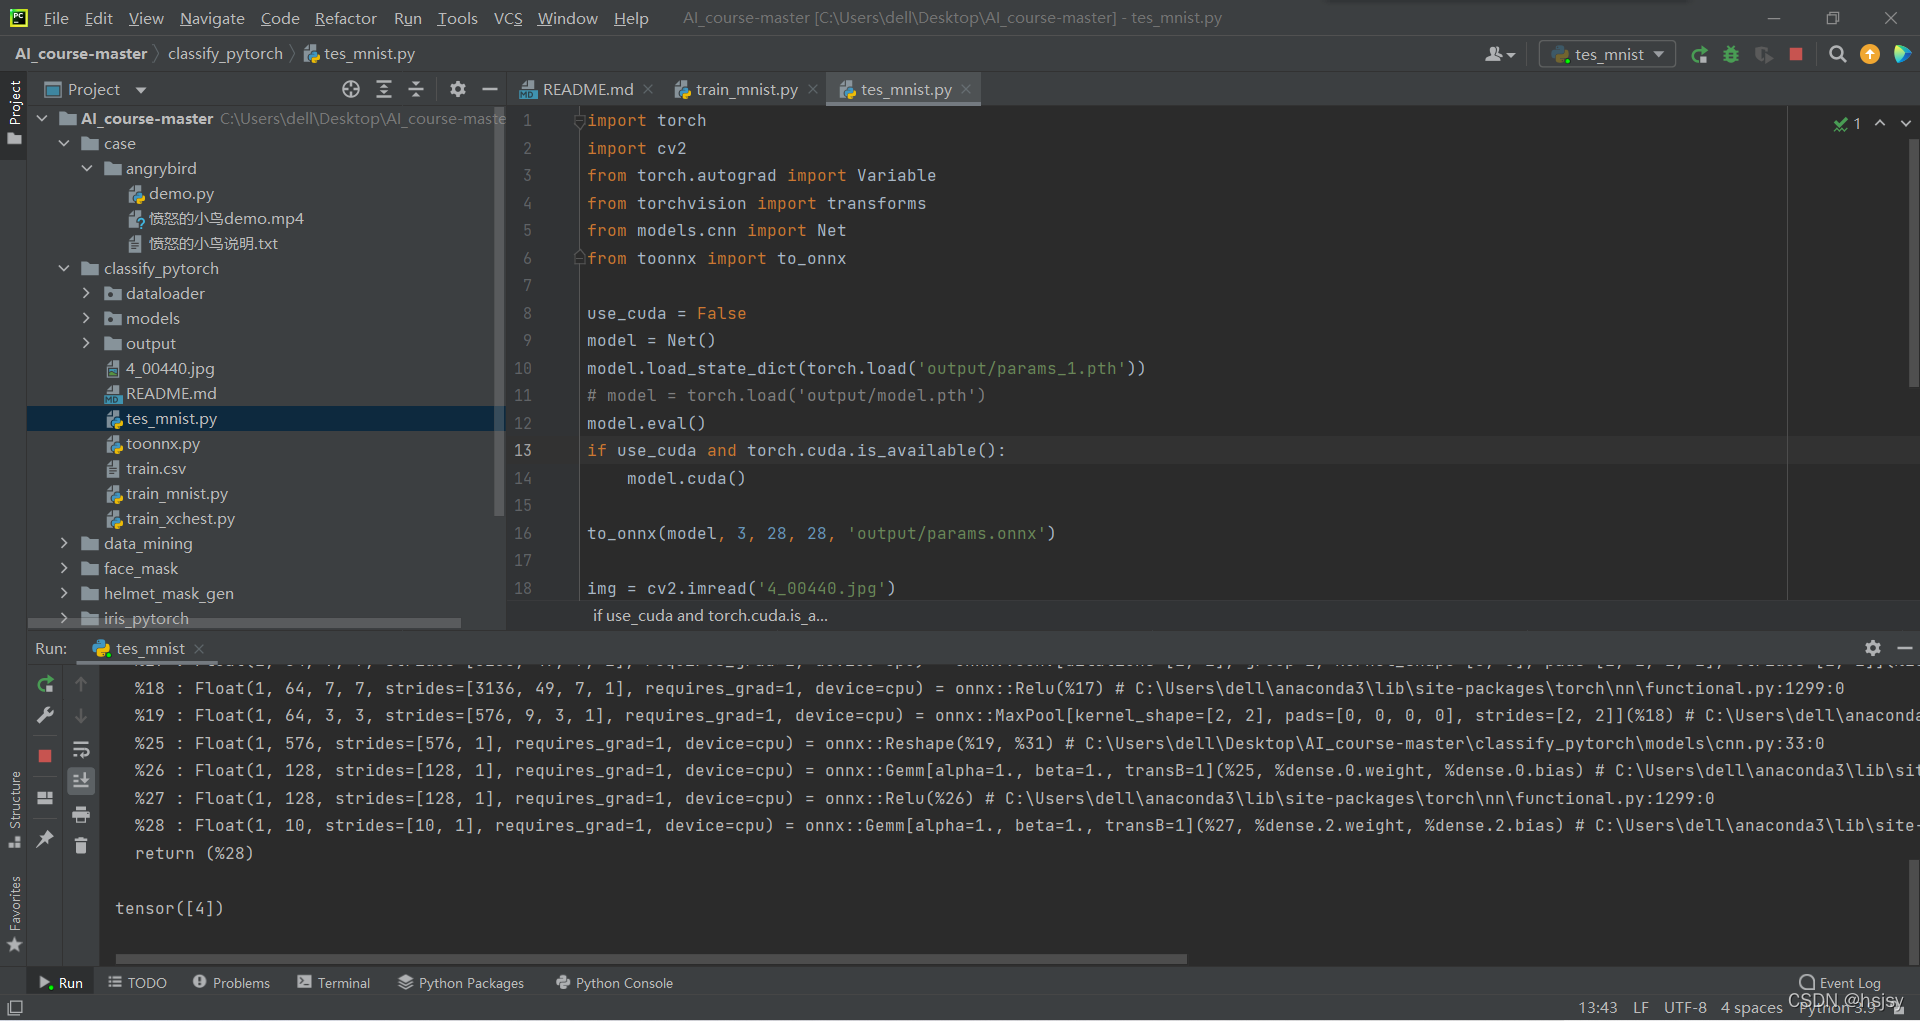
Task: Open run configuration wrench in Run panel
Action: click(x=45, y=715)
